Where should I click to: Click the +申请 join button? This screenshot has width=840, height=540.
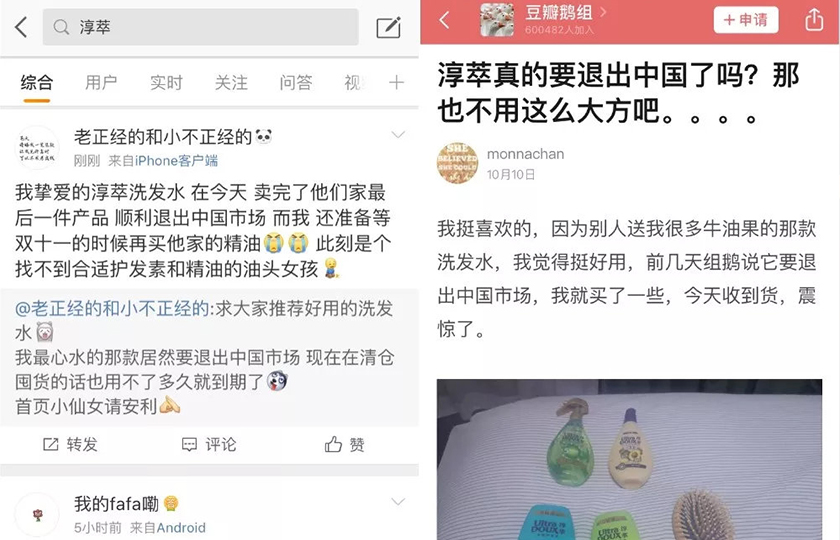pos(746,20)
